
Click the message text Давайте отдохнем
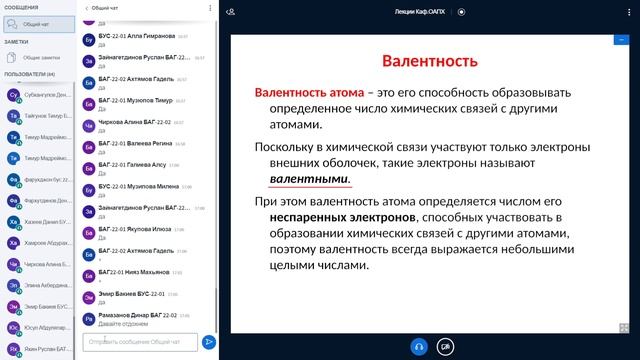pyautogui.click(x=123, y=324)
